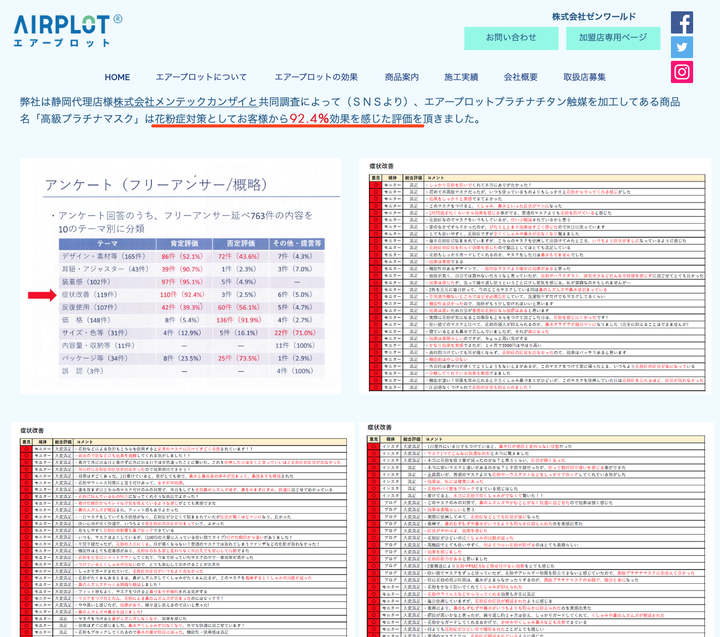The image size is (720, 637).
Task: Click the red 92.4% text
Action: (309, 118)
